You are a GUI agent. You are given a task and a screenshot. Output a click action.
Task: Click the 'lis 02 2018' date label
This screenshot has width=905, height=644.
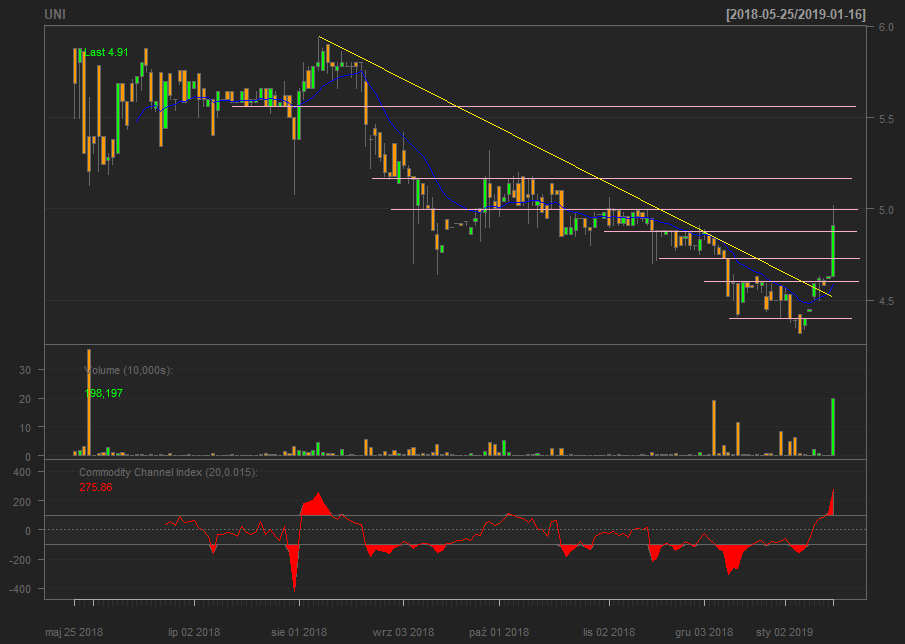609,632
